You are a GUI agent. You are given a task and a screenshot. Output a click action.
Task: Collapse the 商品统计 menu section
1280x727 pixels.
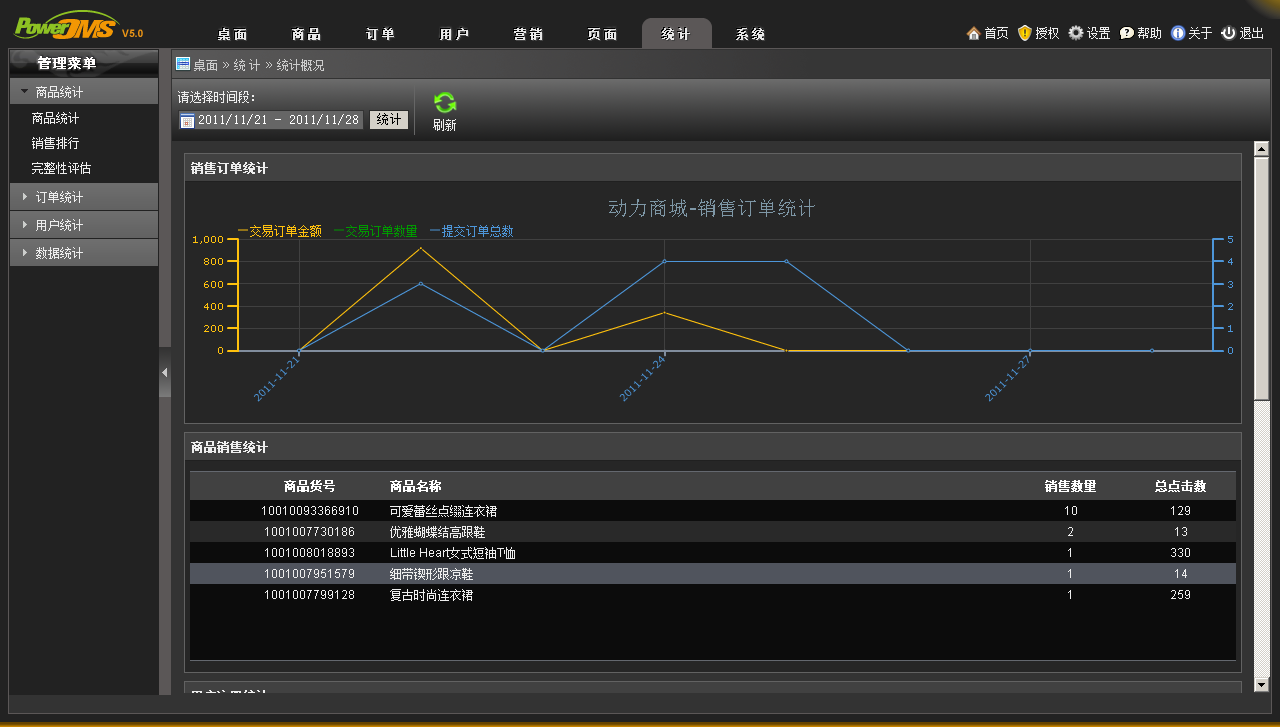(x=59, y=92)
